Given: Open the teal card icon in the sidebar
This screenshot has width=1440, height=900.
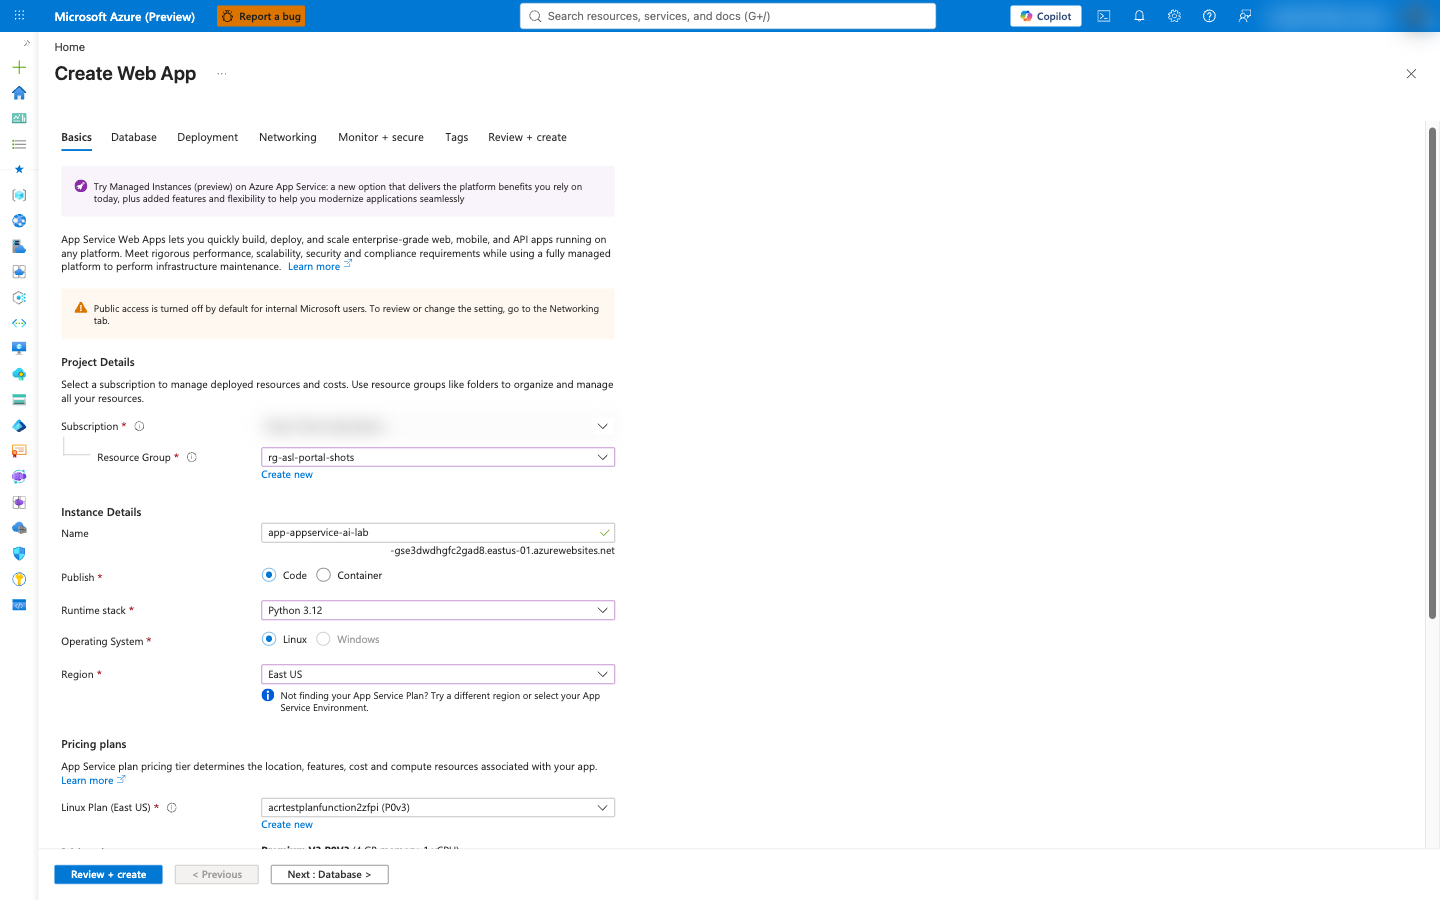Looking at the screenshot, I should tap(19, 400).
